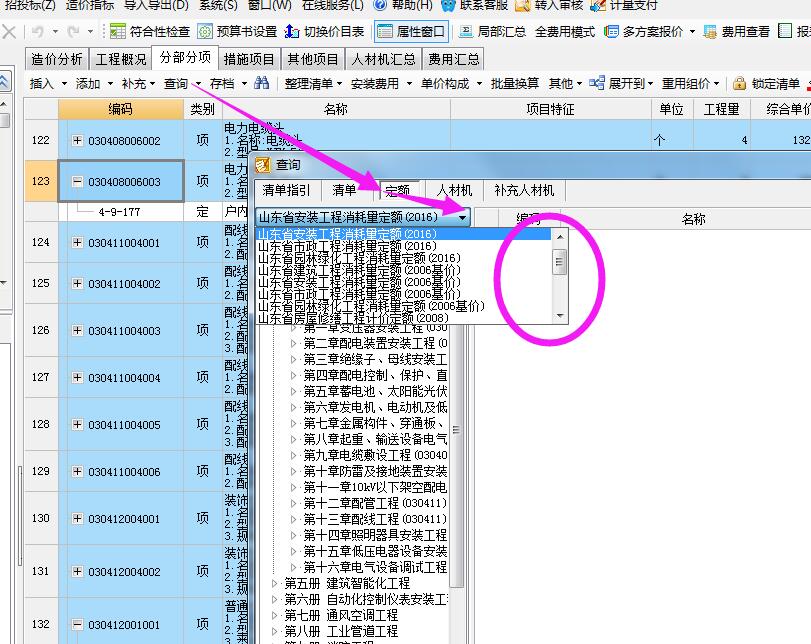Select 补充人材机 tab in query dialog
This screenshot has height=644, width=811.
point(524,190)
